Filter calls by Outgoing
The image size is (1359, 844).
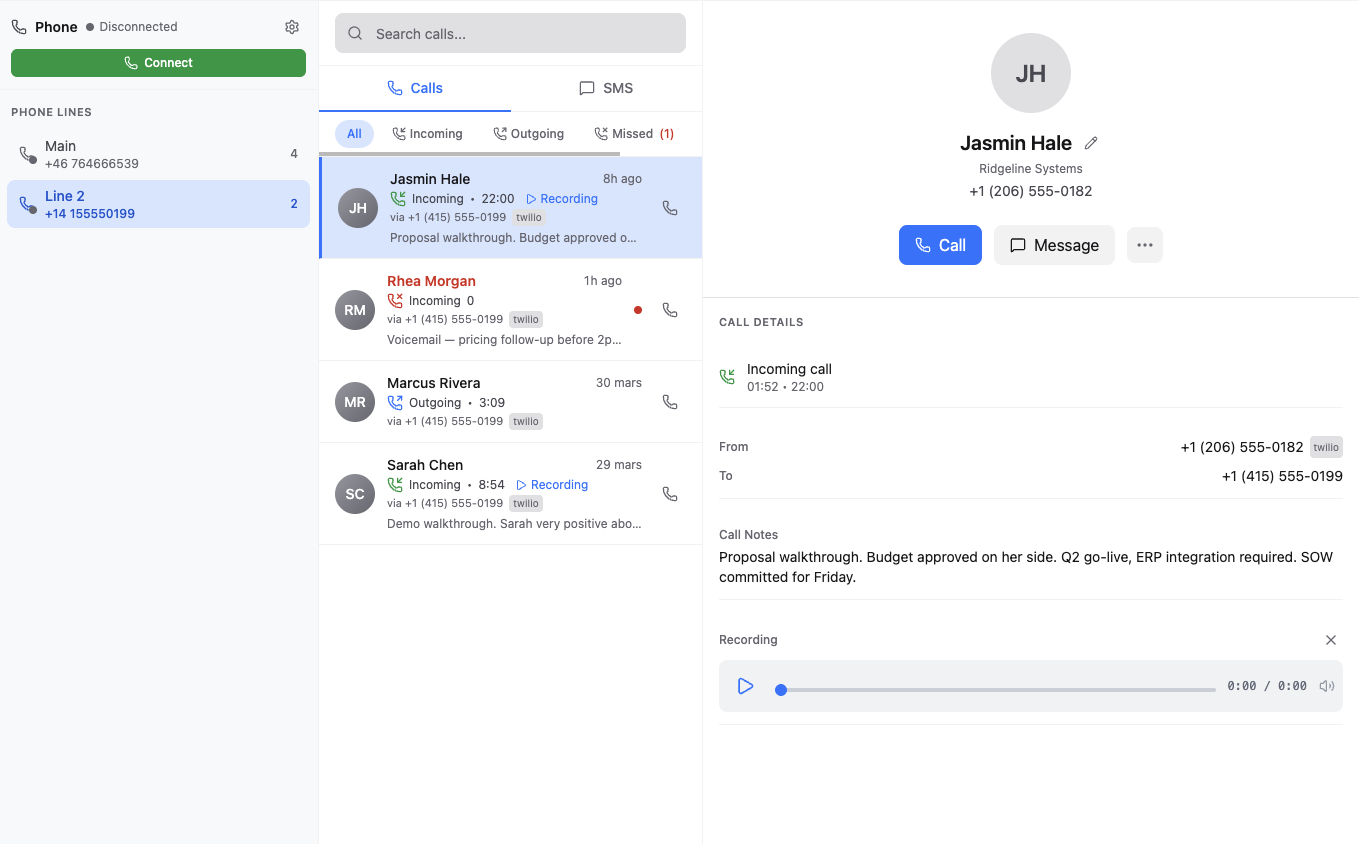coord(528,134)
